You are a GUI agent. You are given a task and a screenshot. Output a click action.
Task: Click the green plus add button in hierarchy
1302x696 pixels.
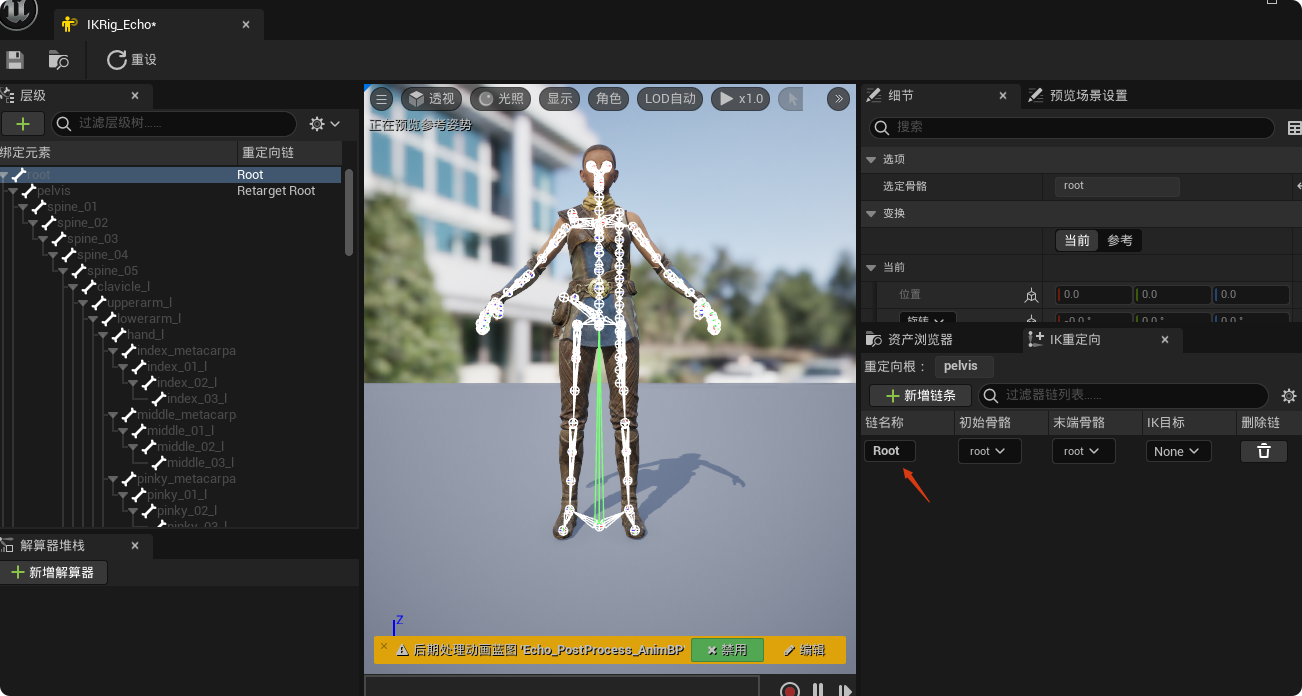[23, 124]
